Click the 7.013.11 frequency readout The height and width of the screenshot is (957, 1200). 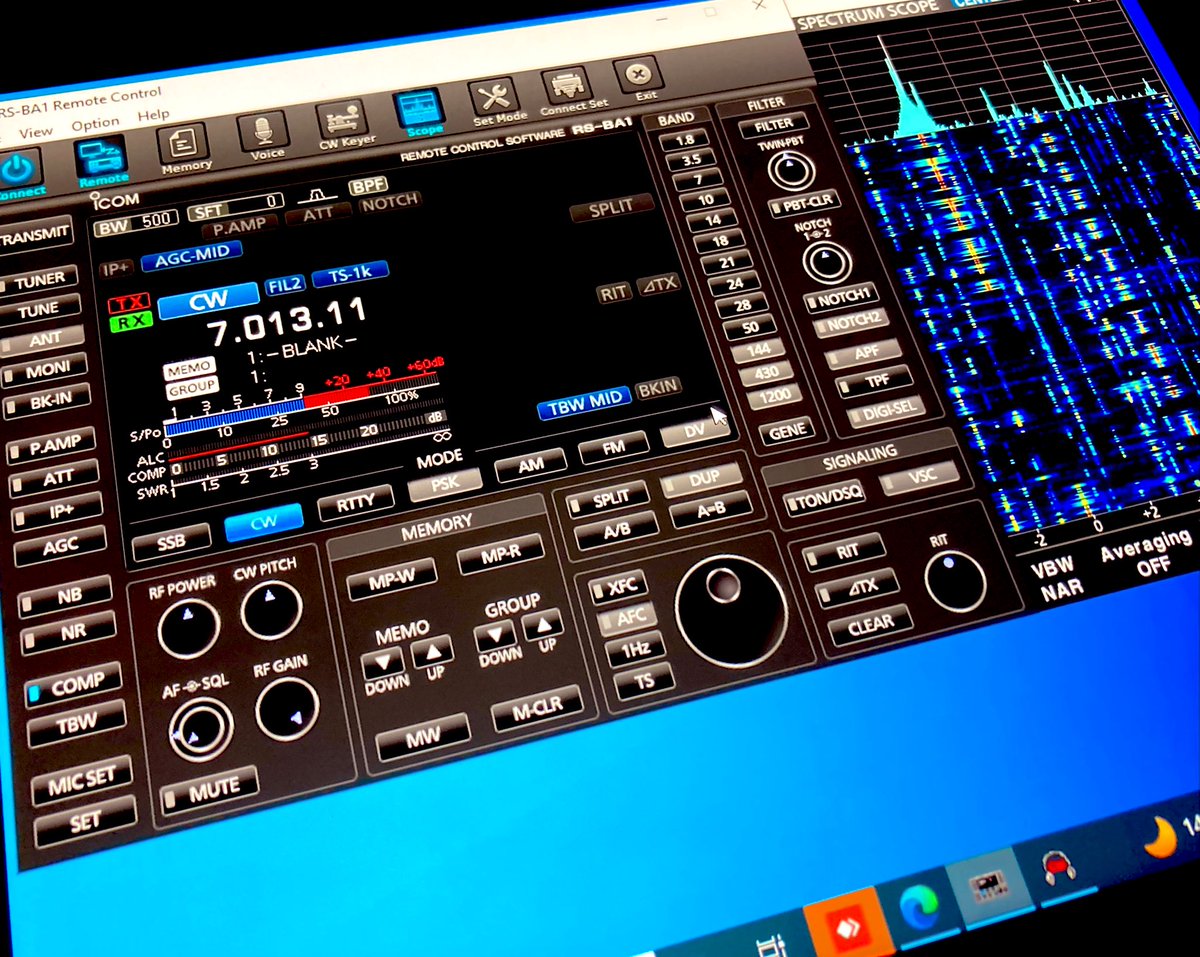pos(286,323)
